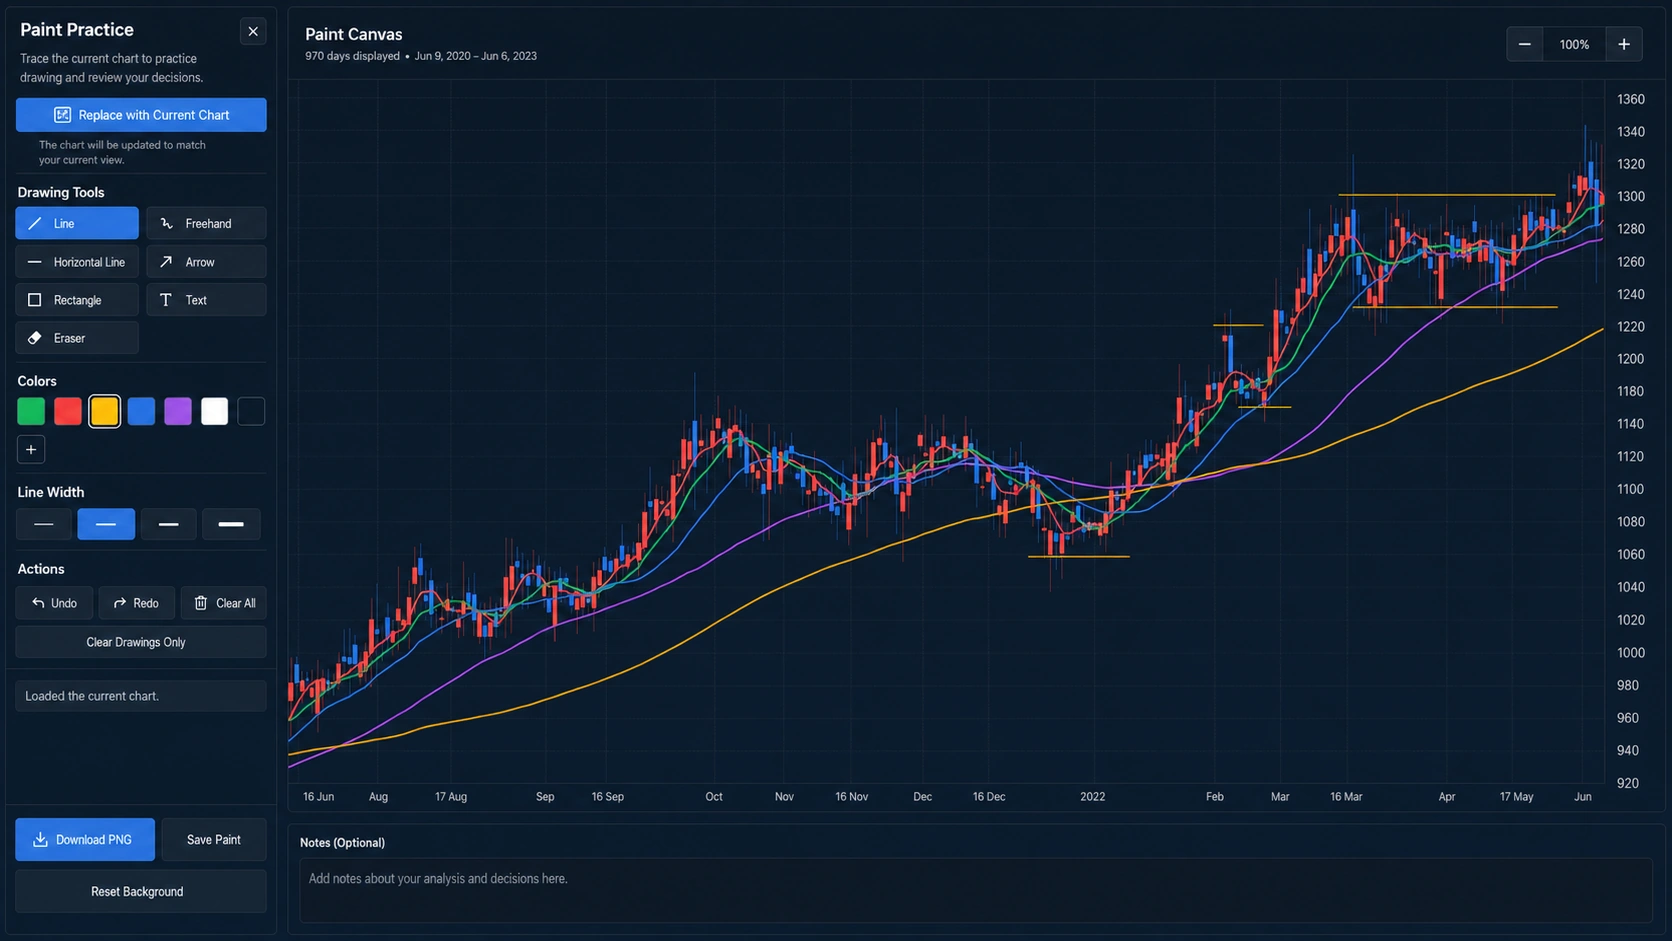The height and width of the screenshot is (941, 1672).
Task: Pick the yellow color swatch
Action: (x=104, y=411)
